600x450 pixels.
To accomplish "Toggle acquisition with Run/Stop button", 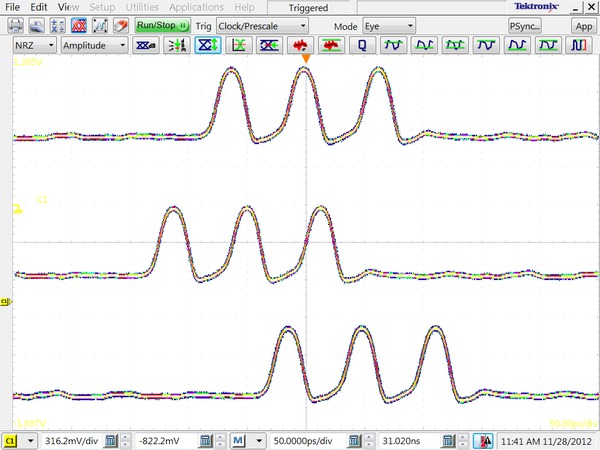I will tap(163, 25).
